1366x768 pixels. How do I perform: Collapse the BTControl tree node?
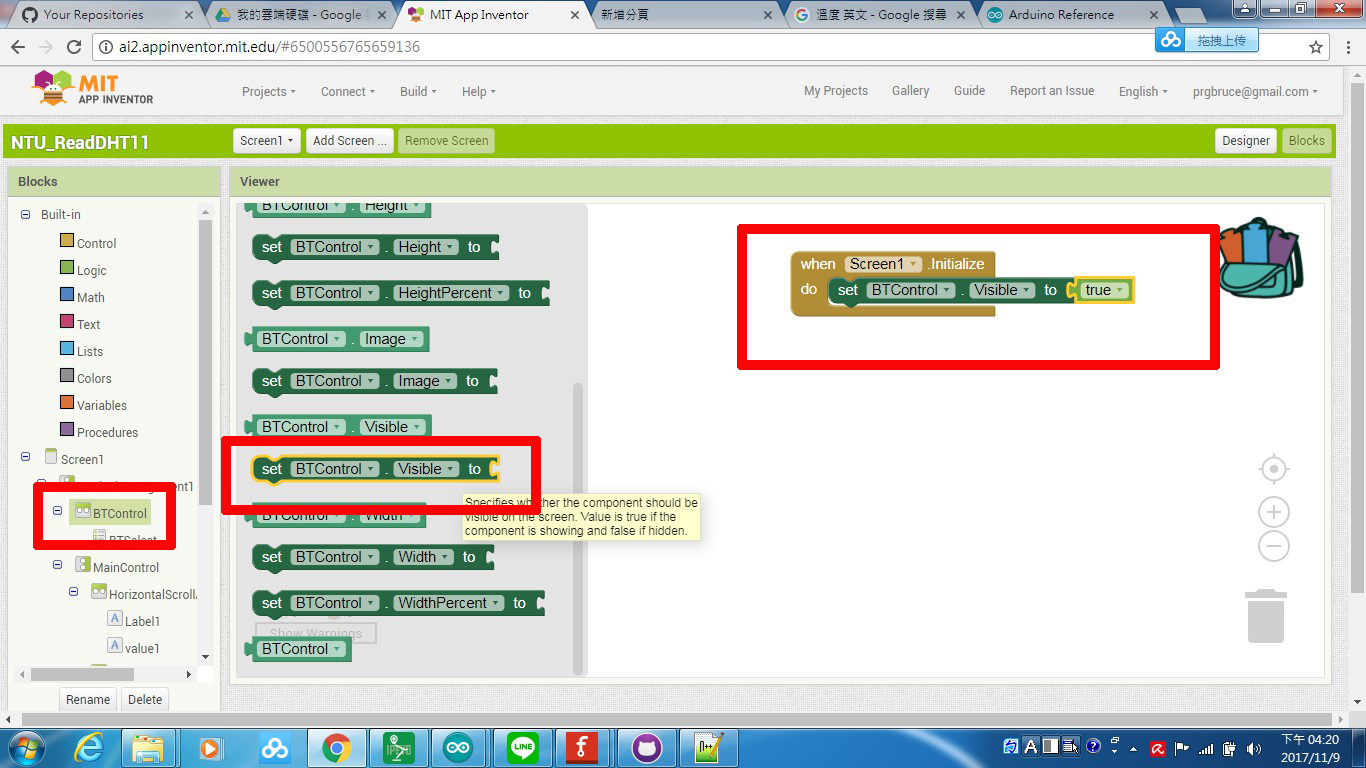pyautogui.click(x=58, y=511)
